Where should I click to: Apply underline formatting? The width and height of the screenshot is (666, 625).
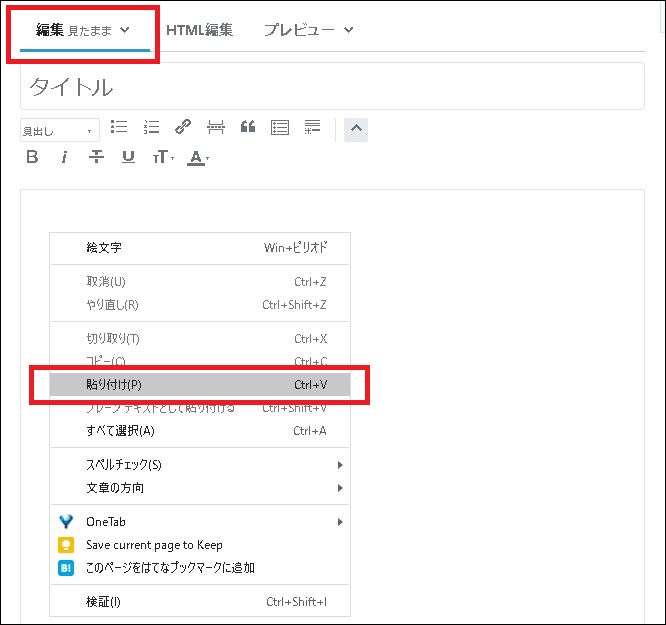(x=128, y=157)
